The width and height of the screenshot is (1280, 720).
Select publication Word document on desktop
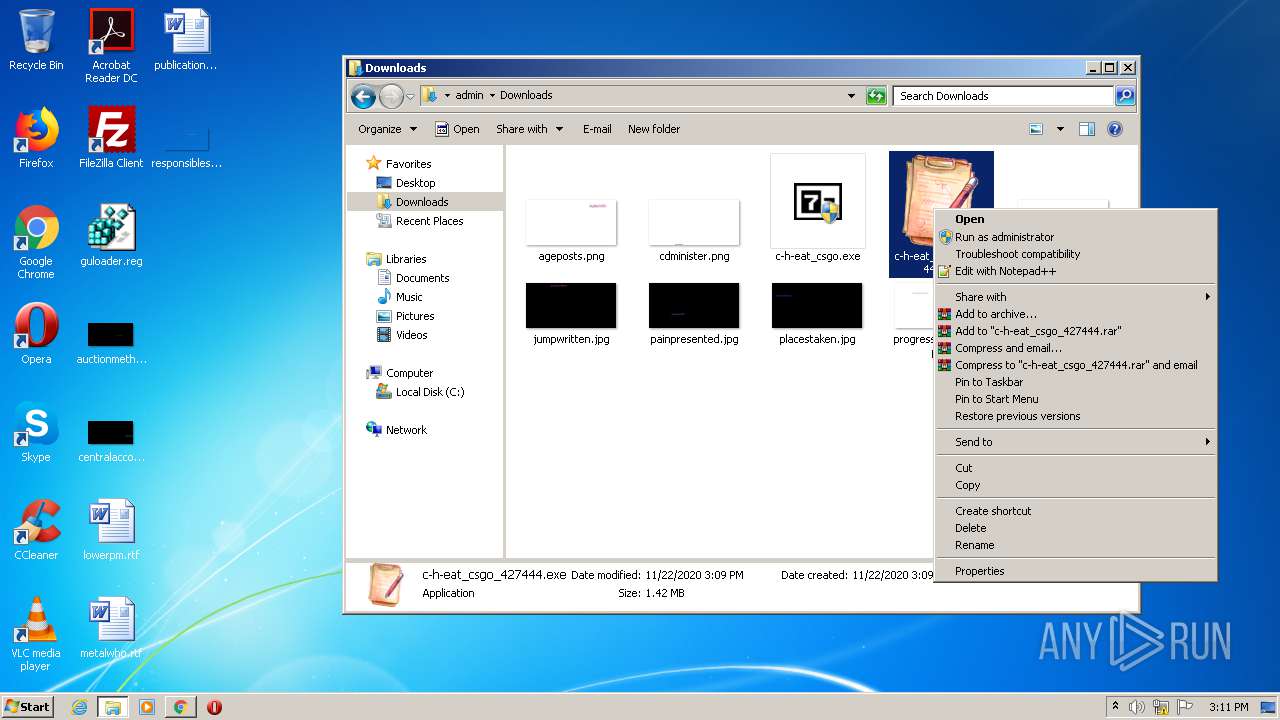tap(186, 40)
